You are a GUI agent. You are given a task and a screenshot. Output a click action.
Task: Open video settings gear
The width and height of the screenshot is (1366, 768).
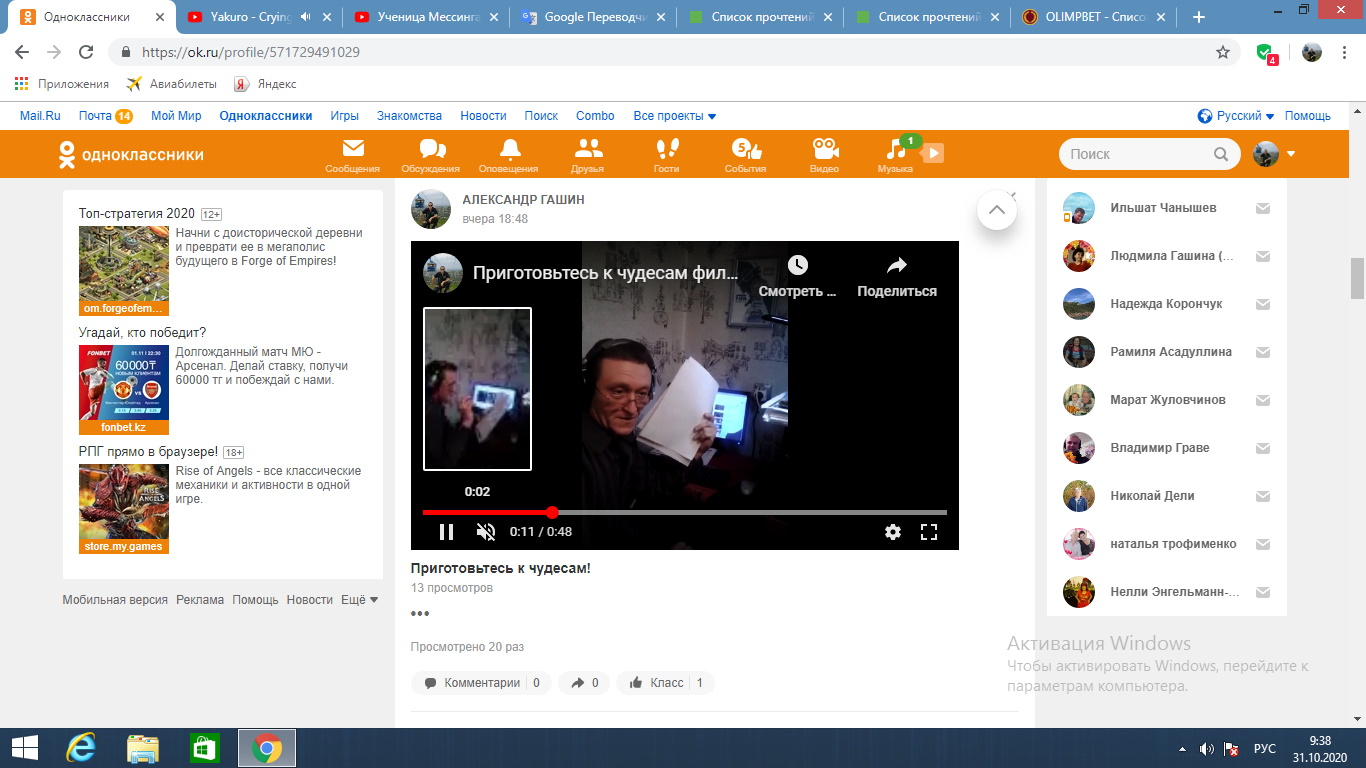893,532
